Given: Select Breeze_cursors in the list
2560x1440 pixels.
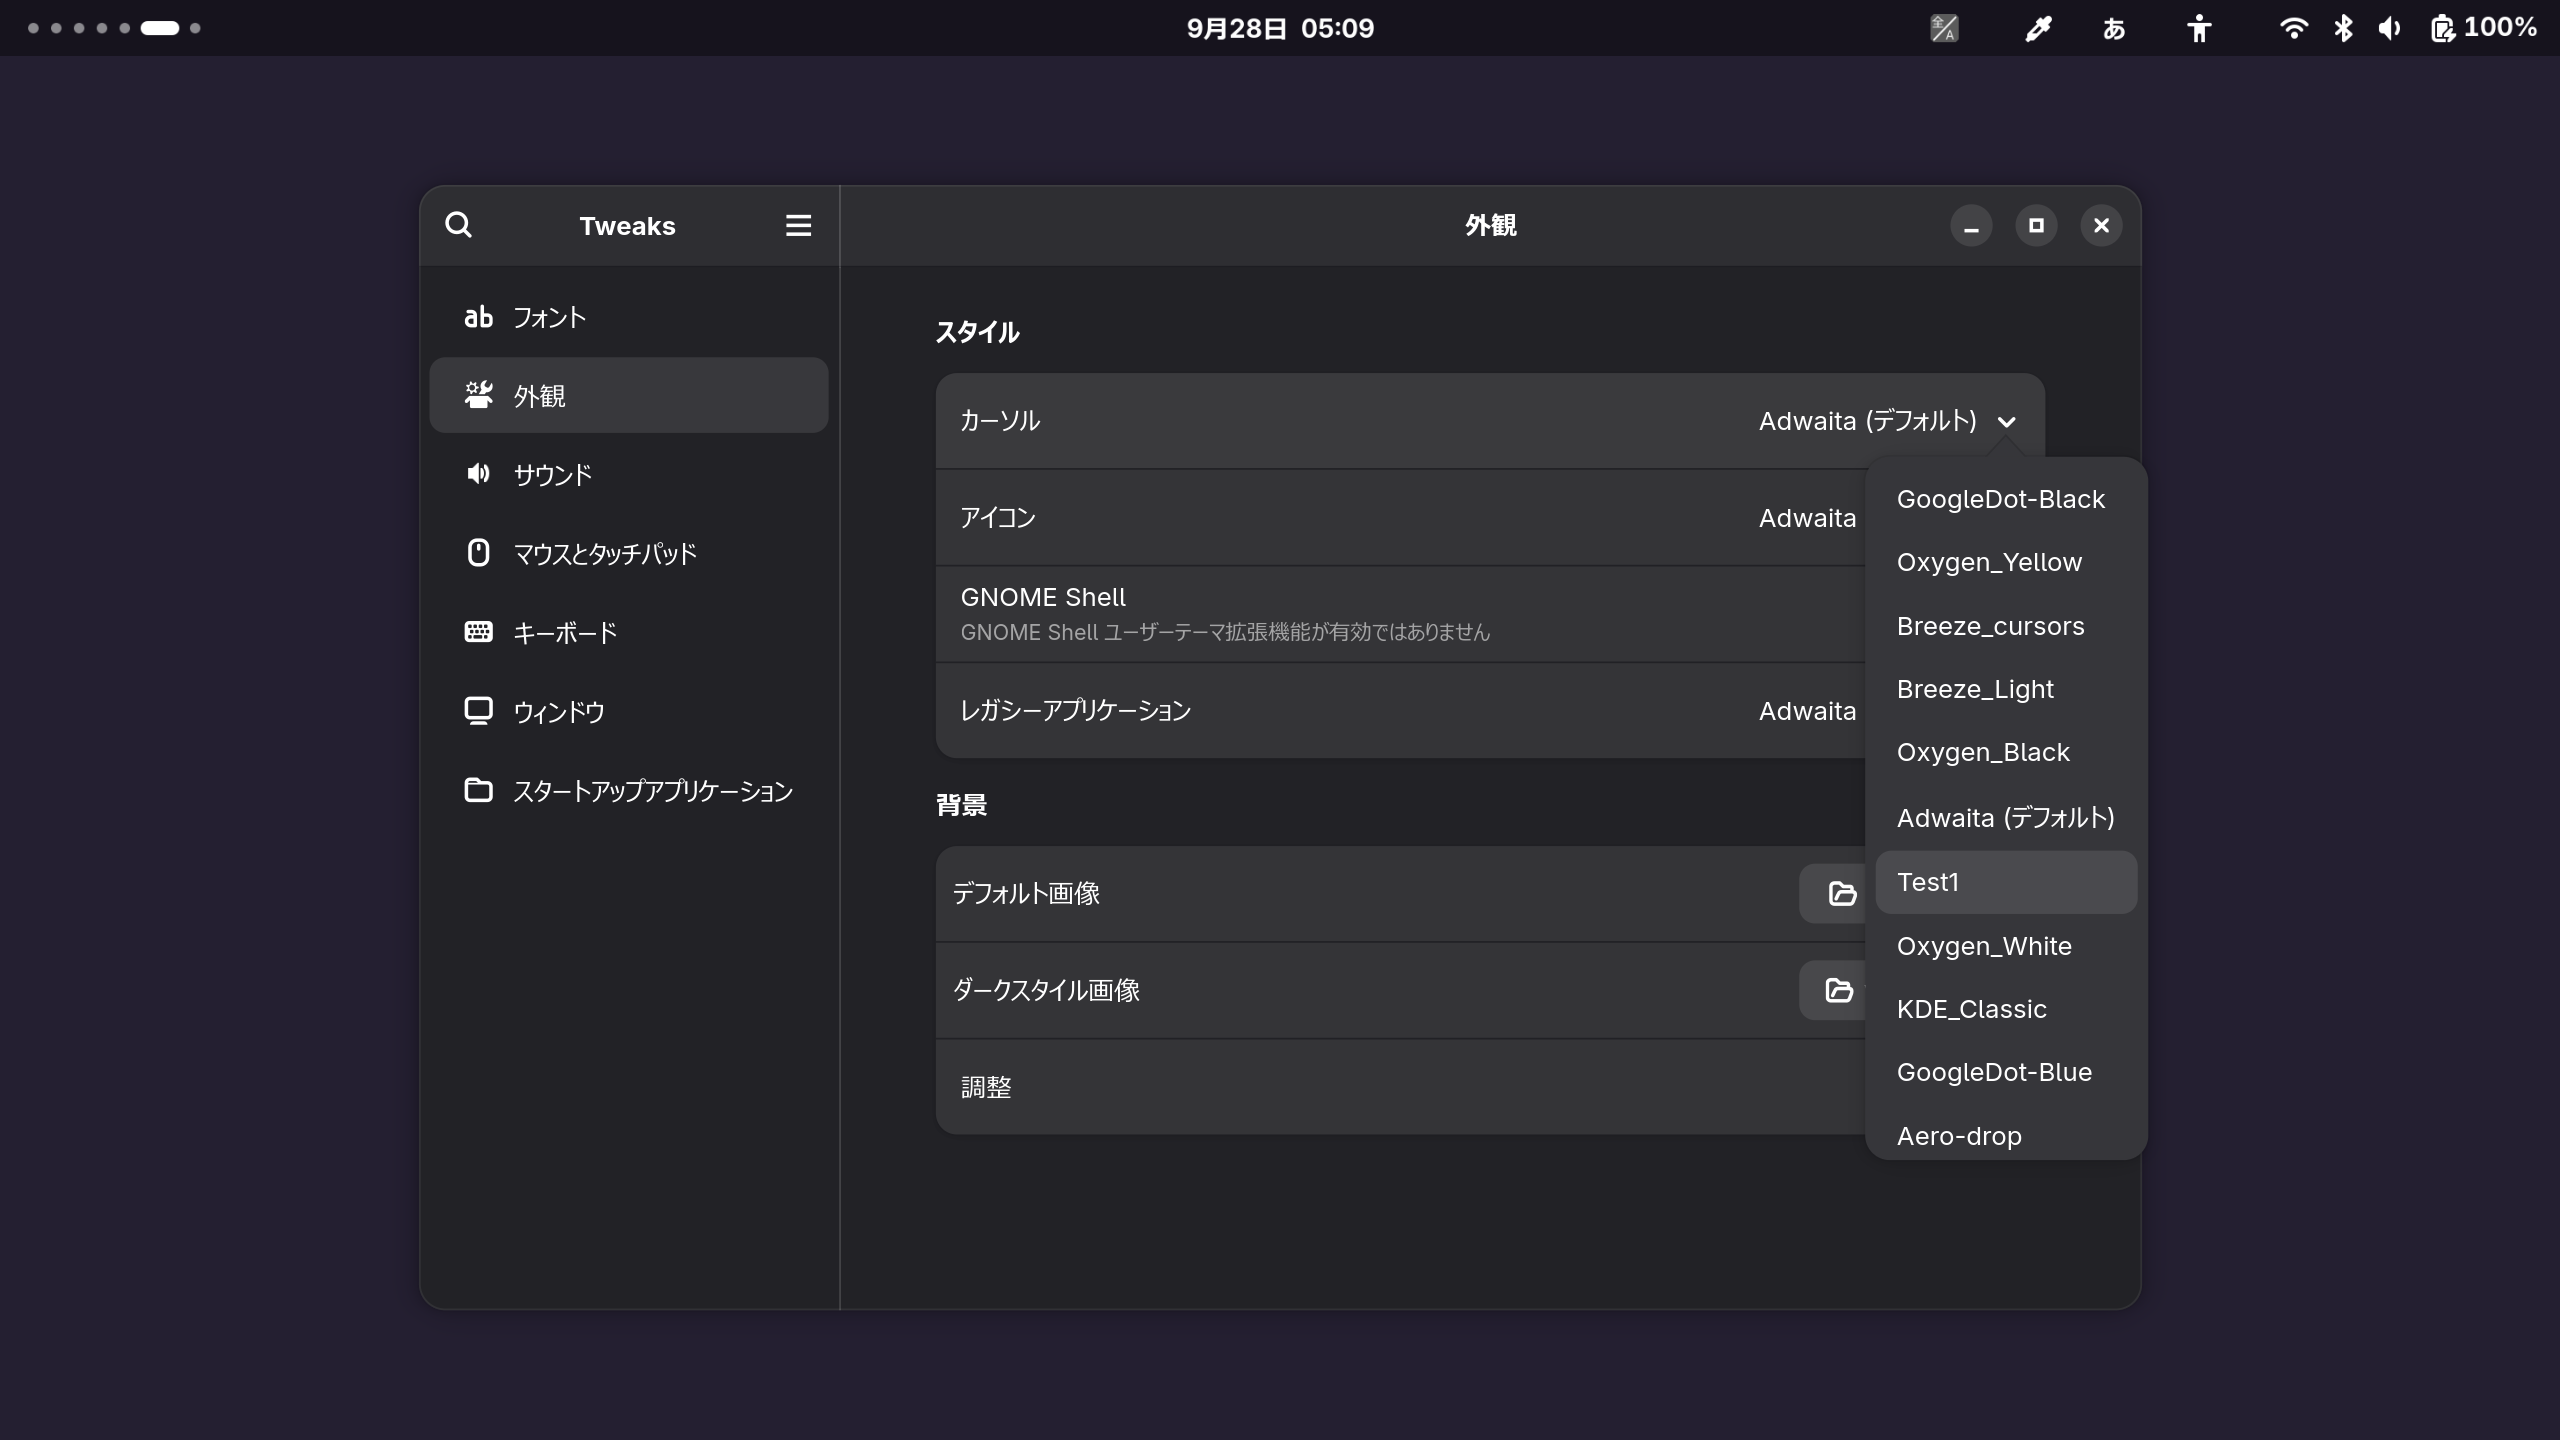Looking at the screenshot, I should click(x=2006, y=626).
